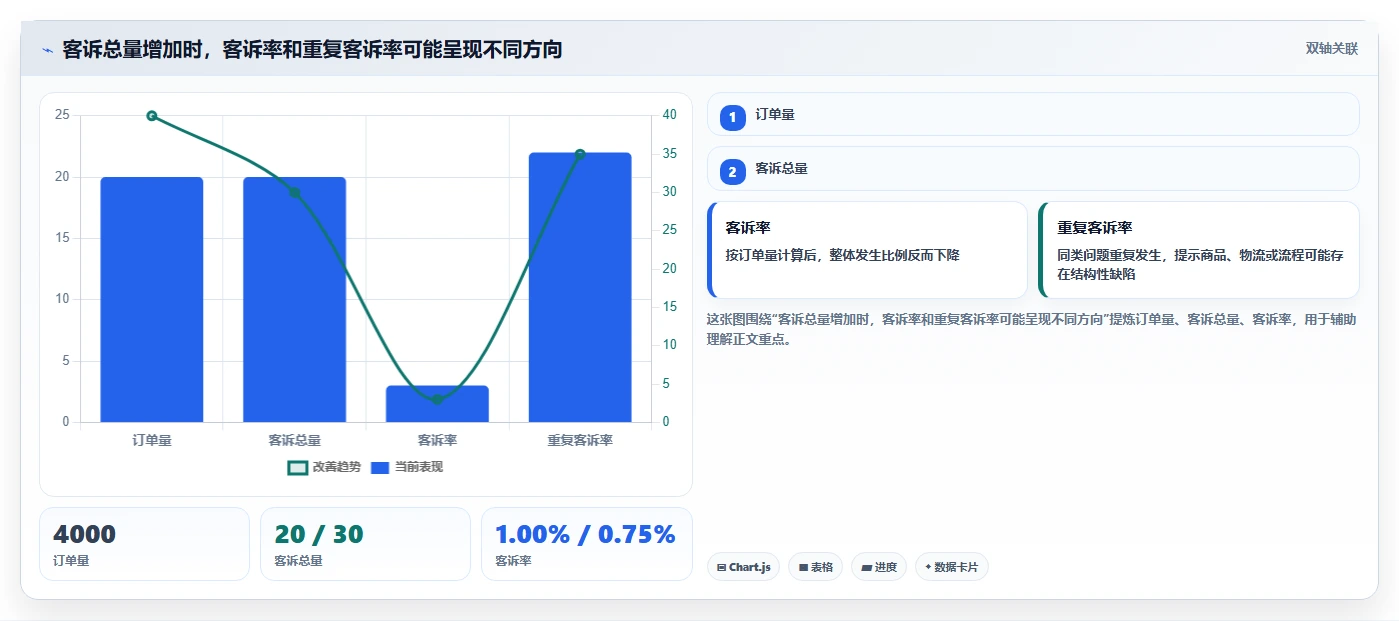The height and width of the screenshot is (621, 1399).
Task: Toggle the 改善趋势 legend item
Action: (x=323, y=467)
